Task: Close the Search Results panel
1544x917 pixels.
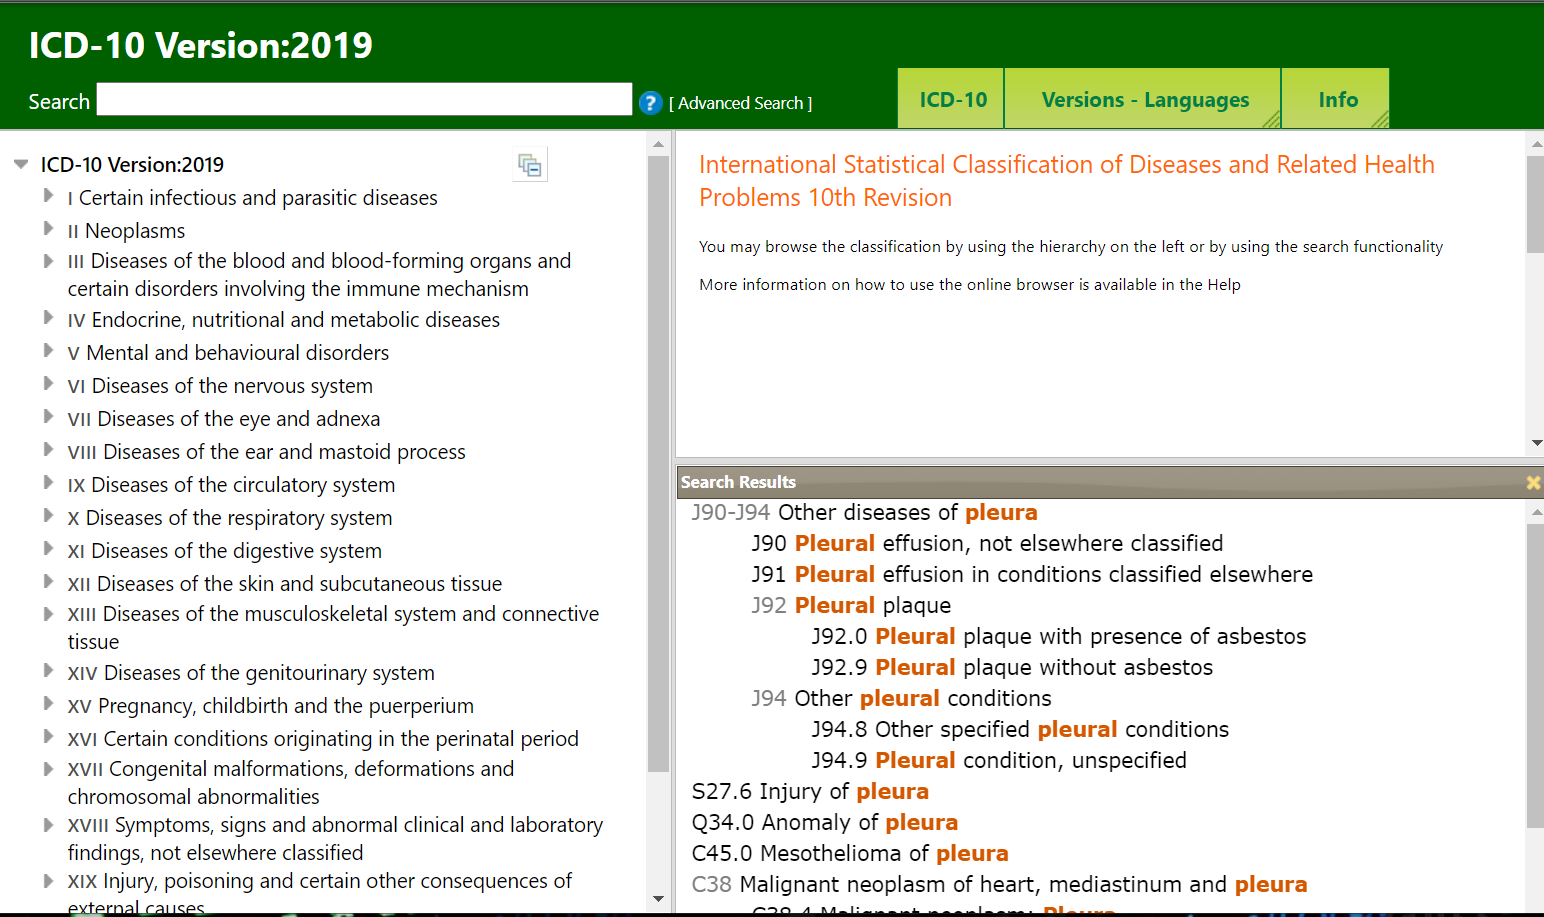Action: [x=1533, y=482]
